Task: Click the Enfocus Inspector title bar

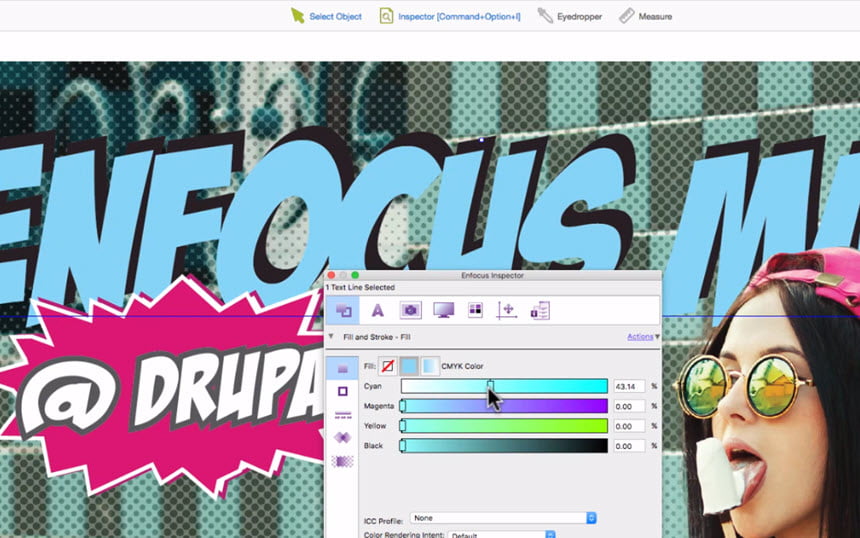Action: (x=493, y=275)
